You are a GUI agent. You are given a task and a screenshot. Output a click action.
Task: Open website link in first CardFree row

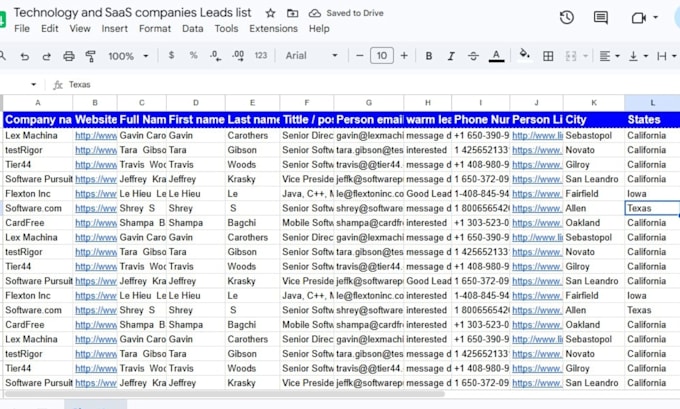coord(96,223)
